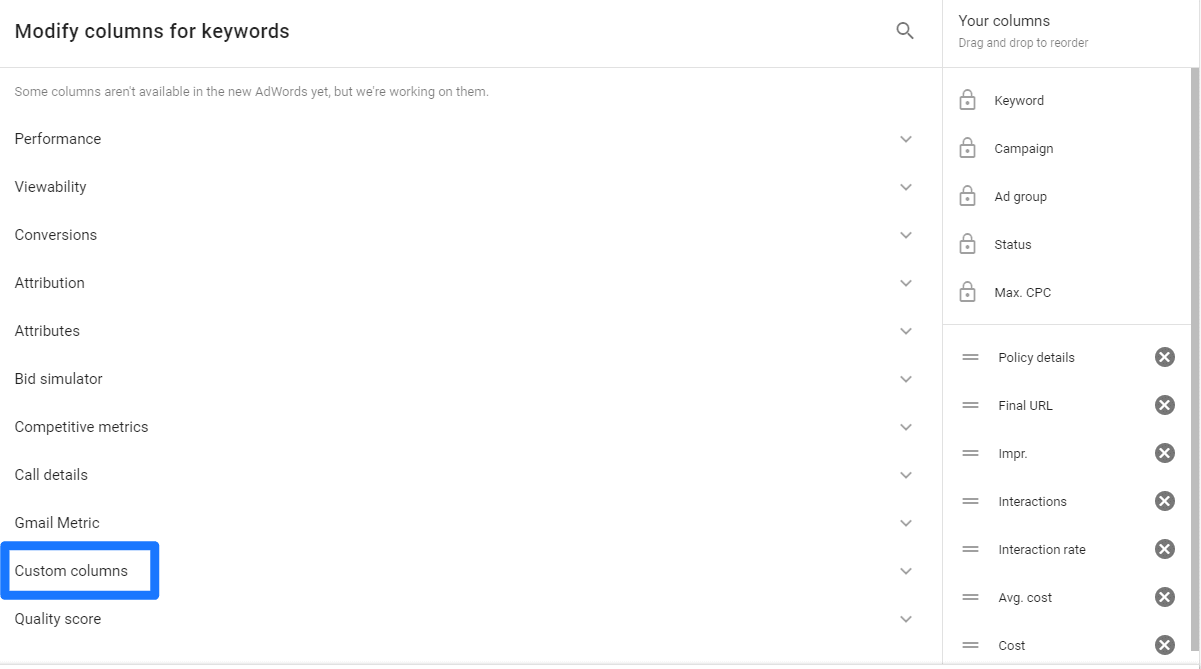Open the search magnifier icon

pyautogui.click(x=905, y=31)
